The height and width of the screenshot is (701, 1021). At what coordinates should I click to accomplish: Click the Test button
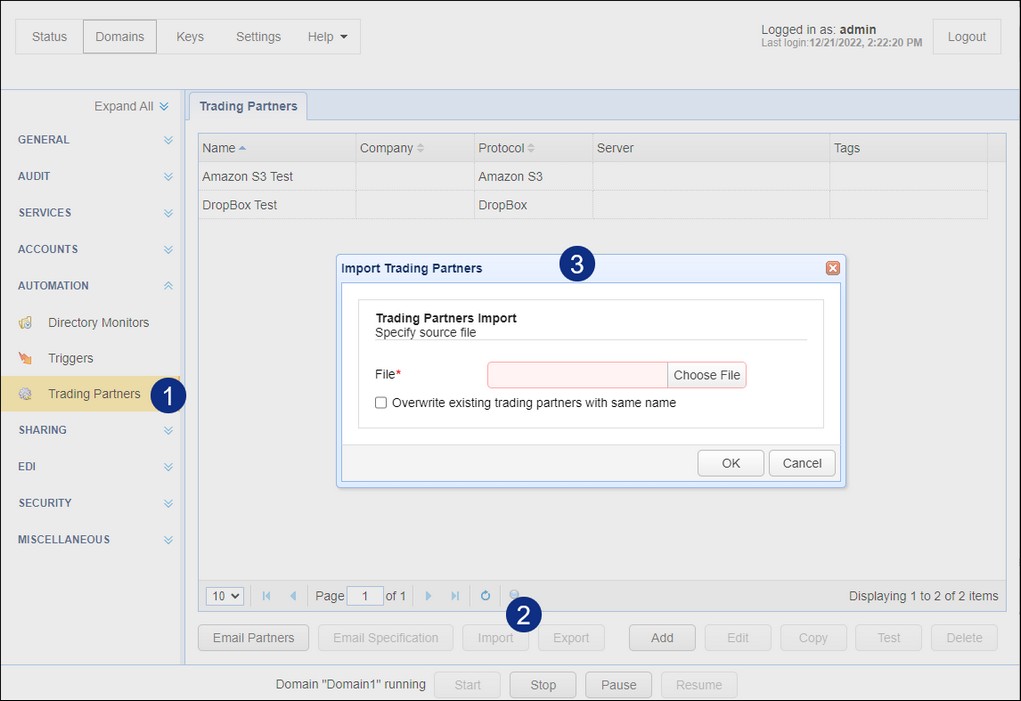[x=889, y=638]
